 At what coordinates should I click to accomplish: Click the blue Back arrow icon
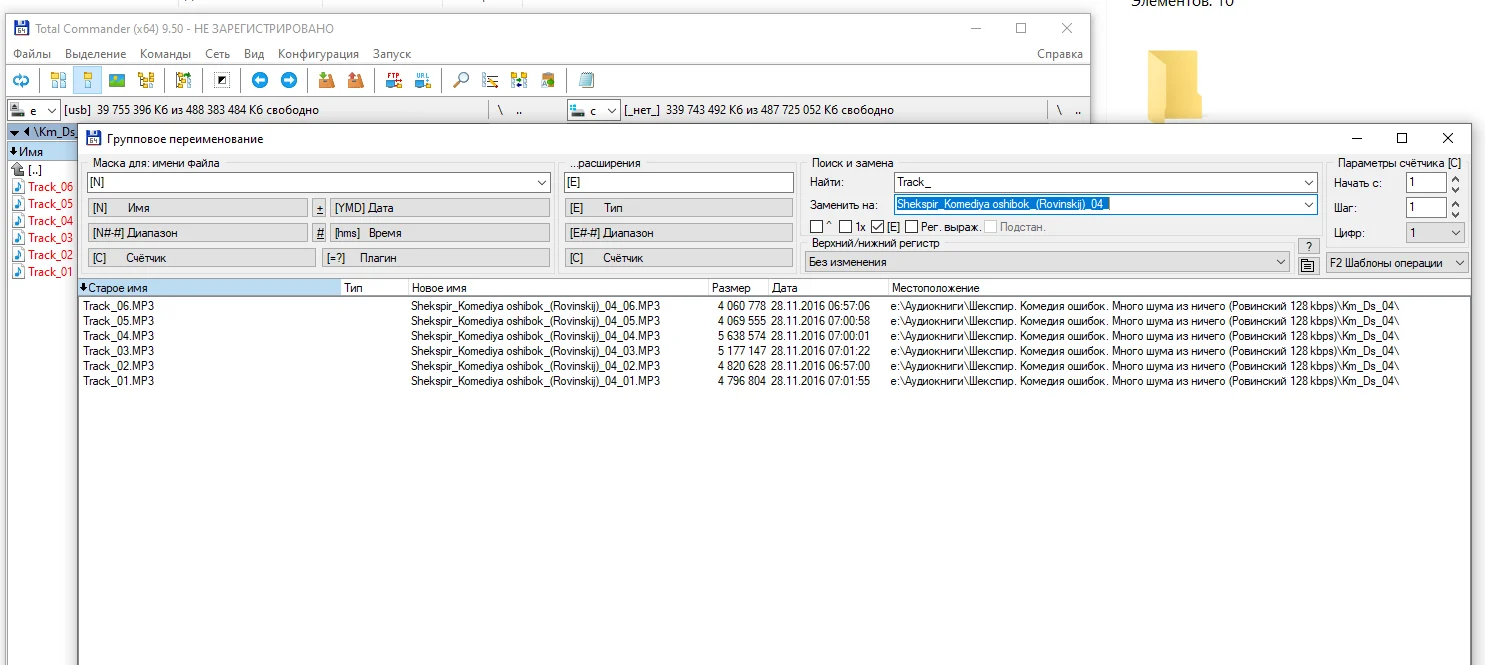(260, 80)
